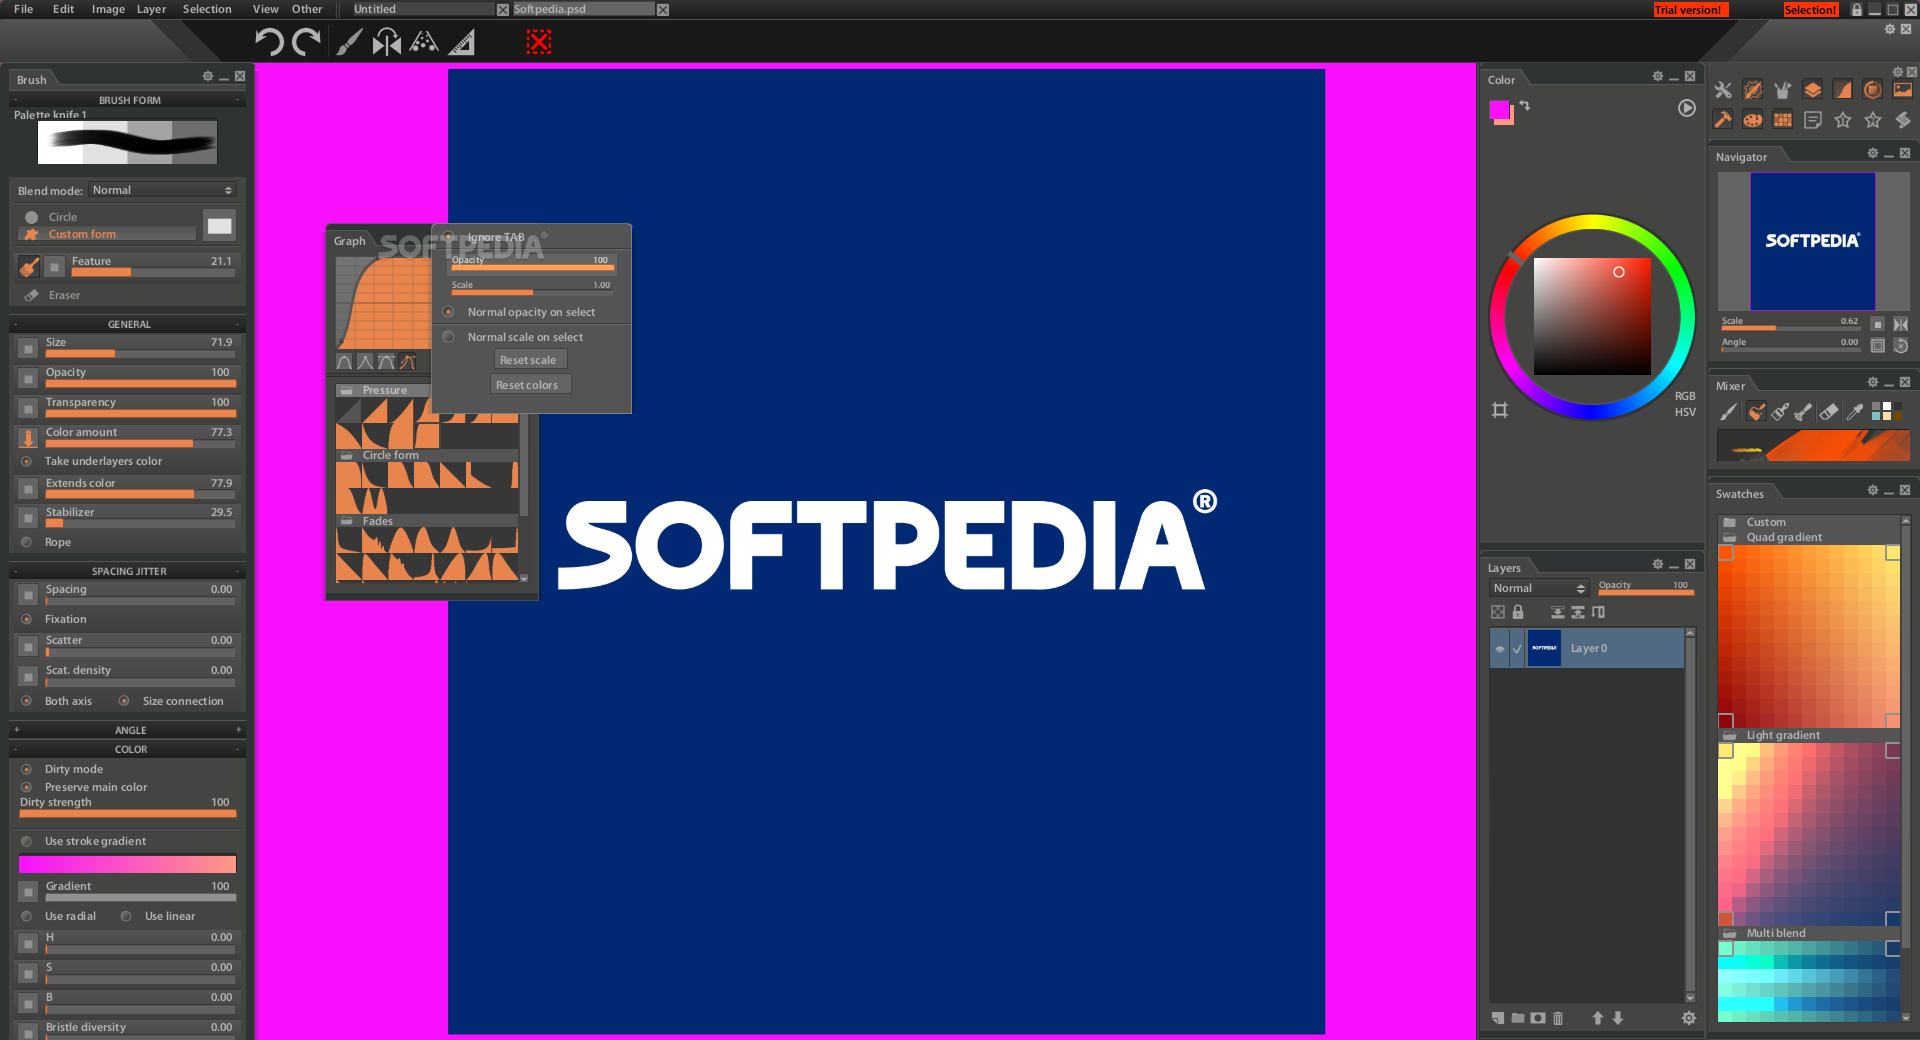Open the Layer menu
This screenshot has width=1920, height=1040.
coord(151,9)
